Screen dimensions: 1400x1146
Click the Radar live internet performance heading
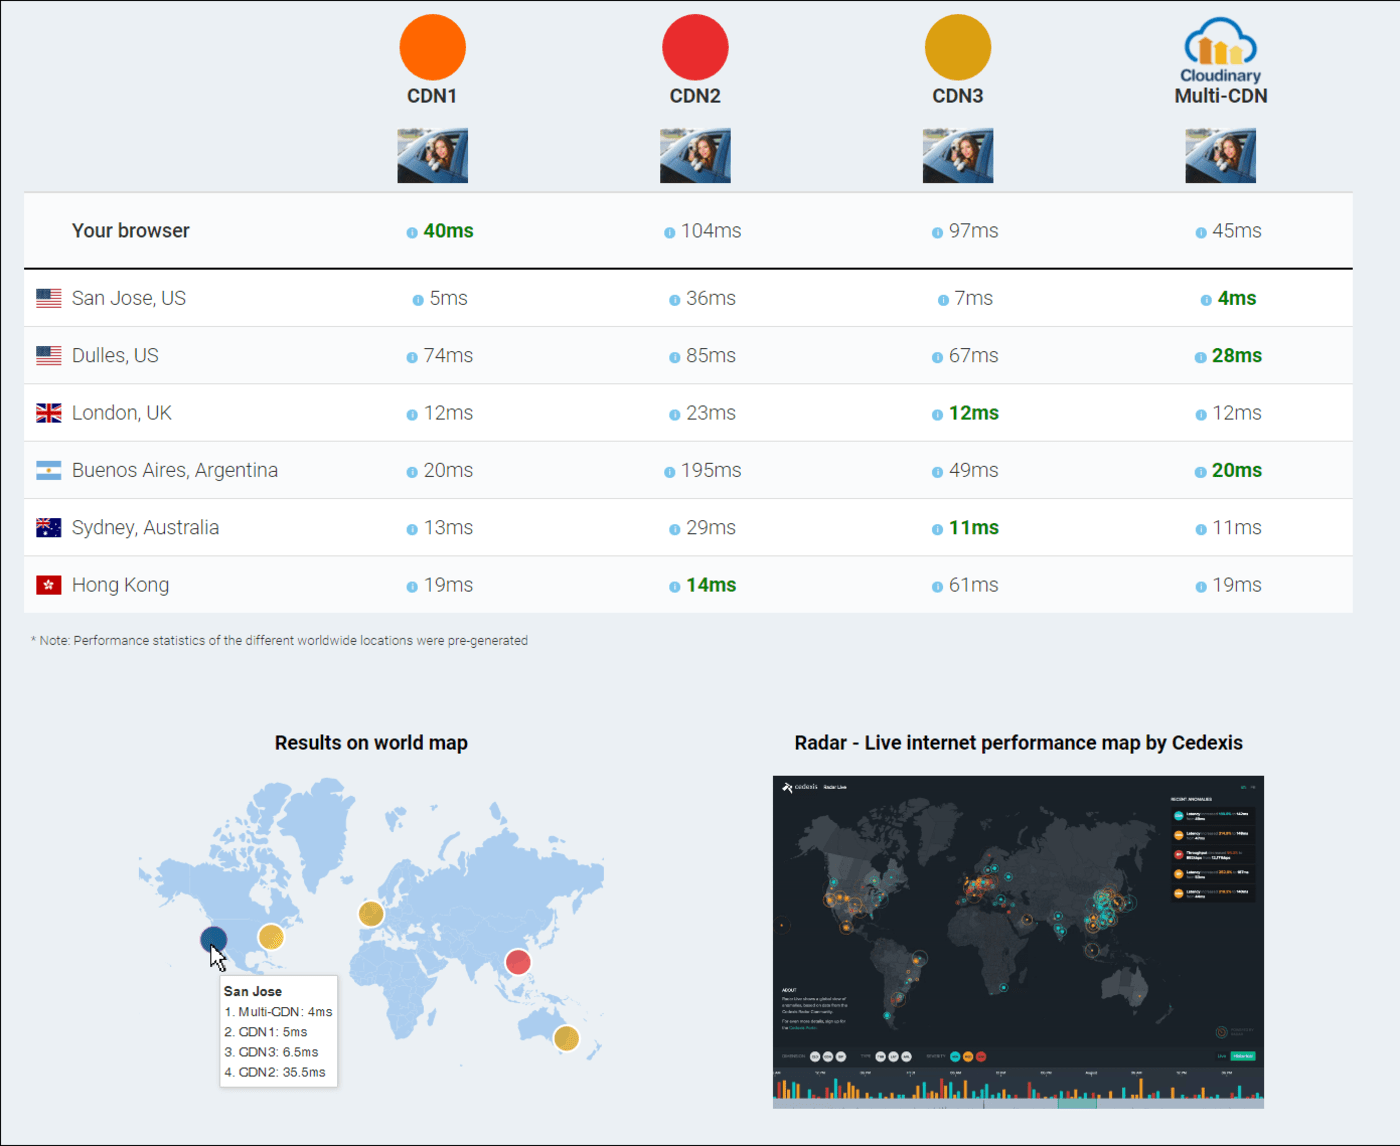(1018, 743)
